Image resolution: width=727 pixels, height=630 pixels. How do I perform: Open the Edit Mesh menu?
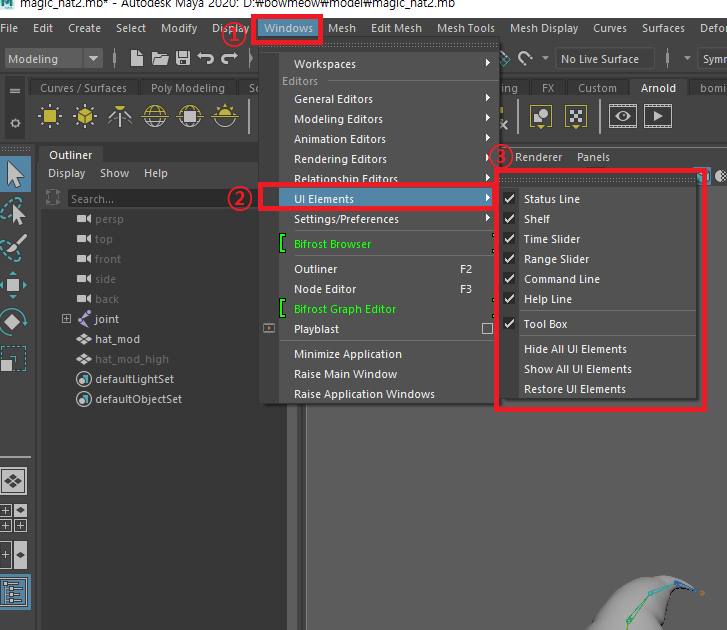pyautogui.click(x=396, y=28)
